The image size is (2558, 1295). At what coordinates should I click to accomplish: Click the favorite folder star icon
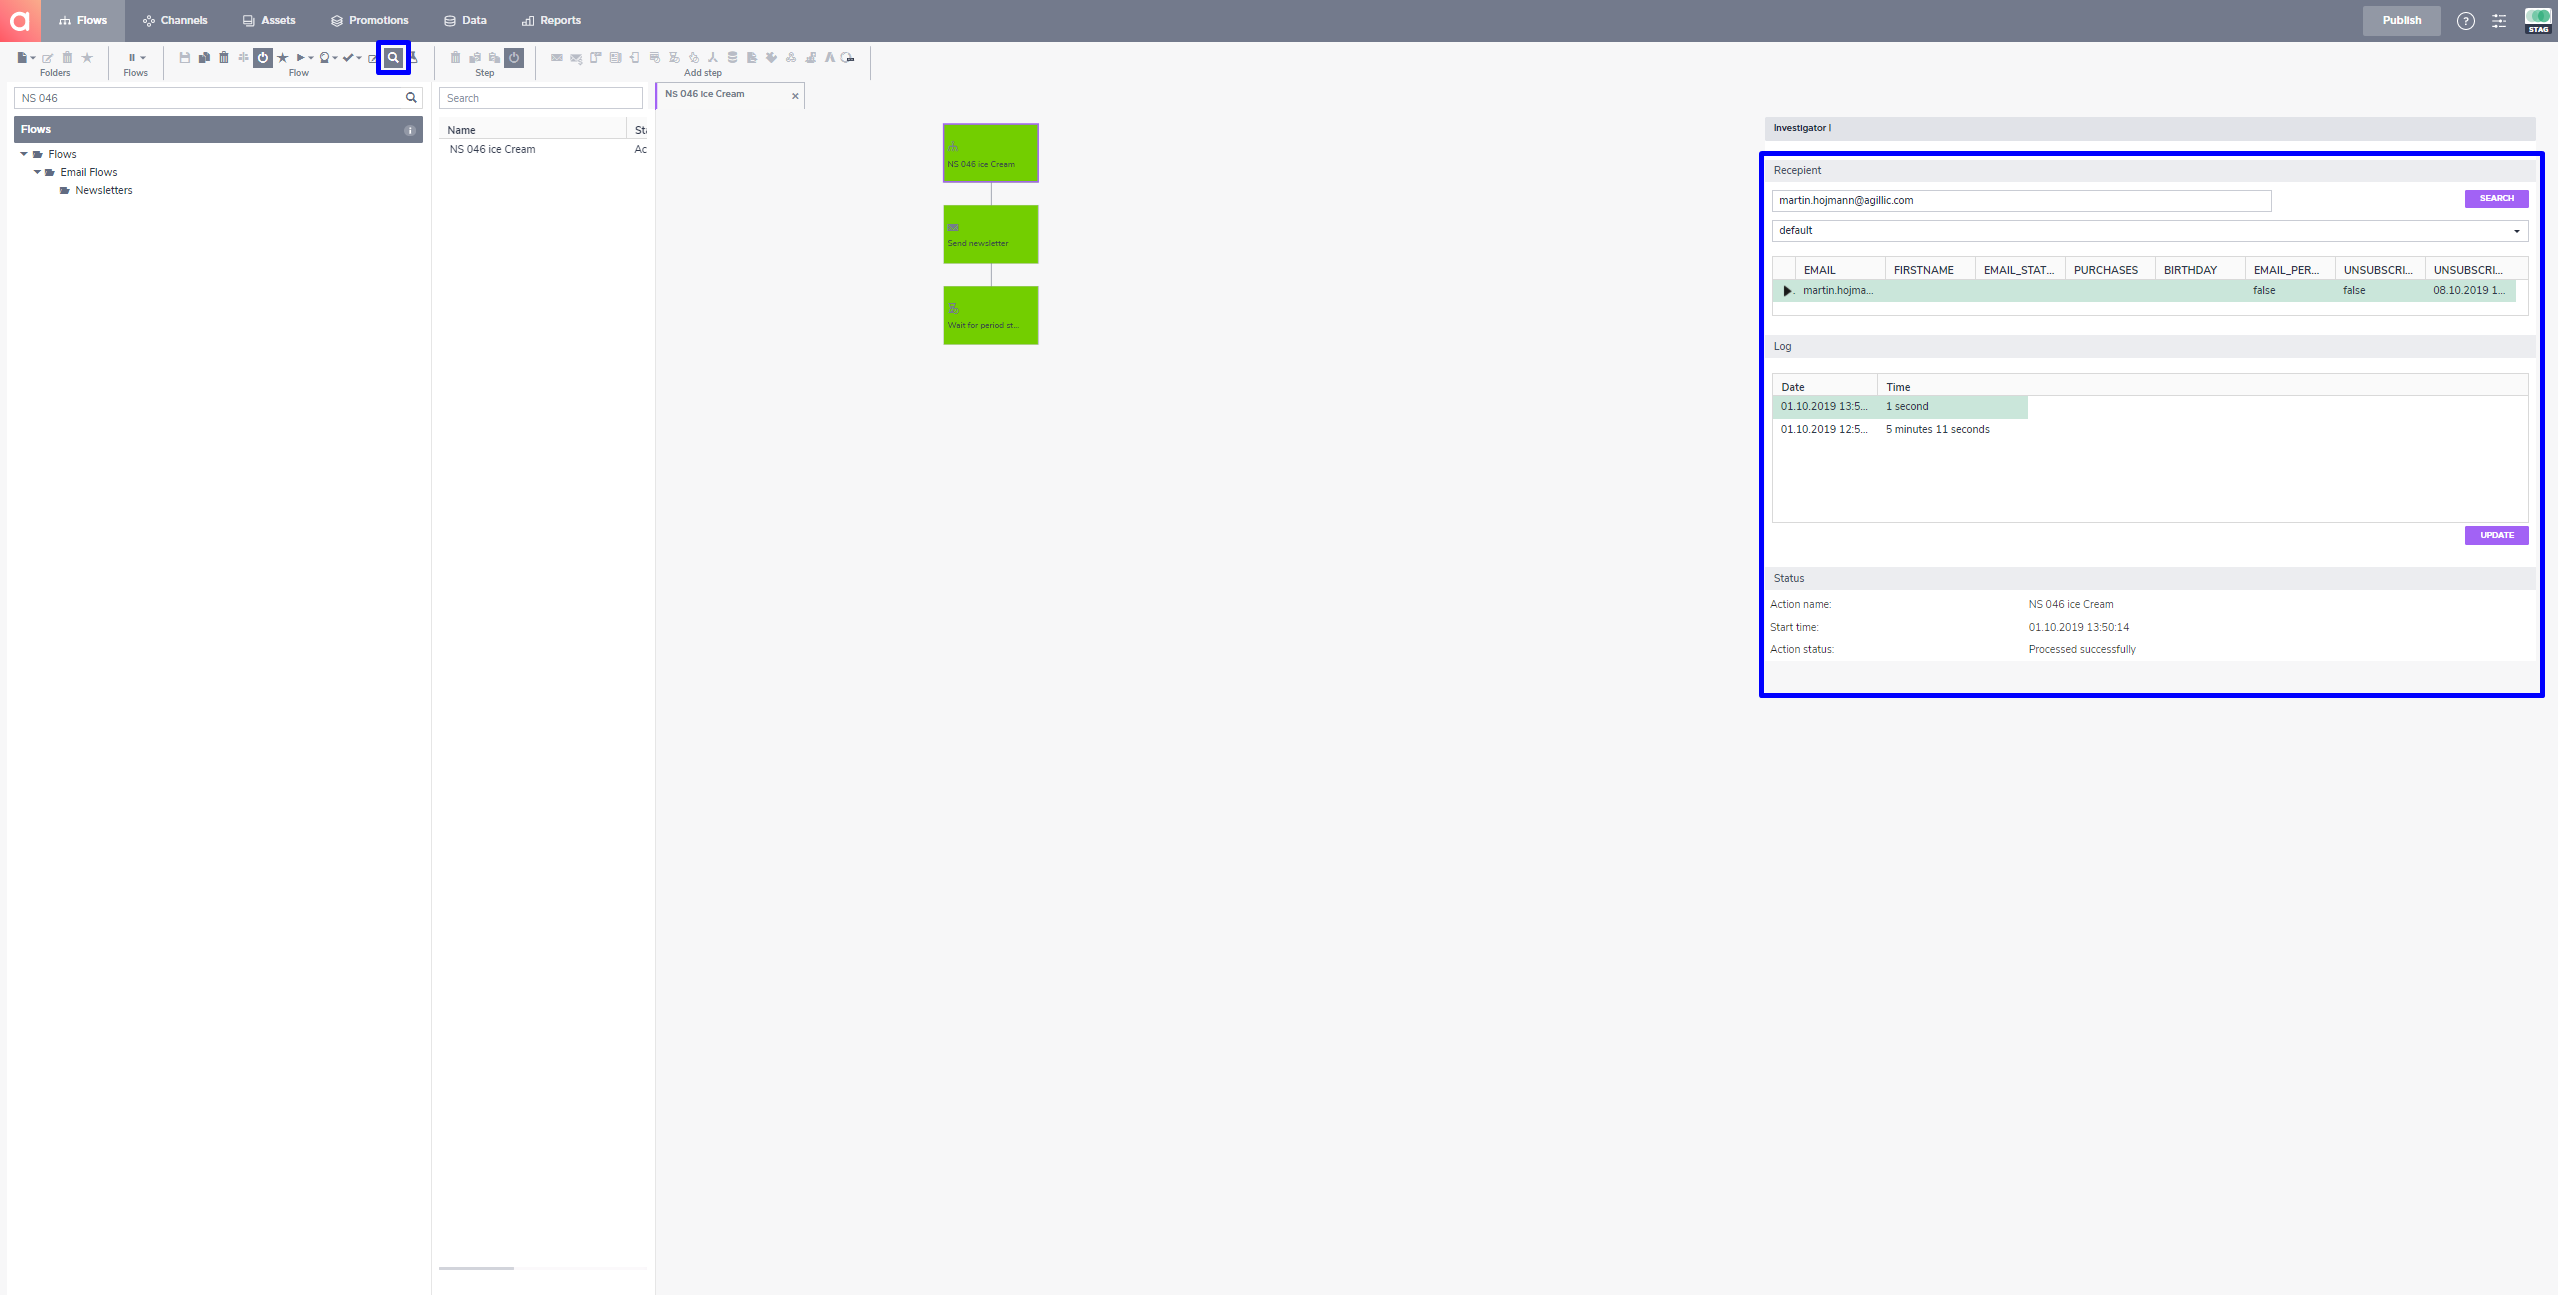click(87, 58)
